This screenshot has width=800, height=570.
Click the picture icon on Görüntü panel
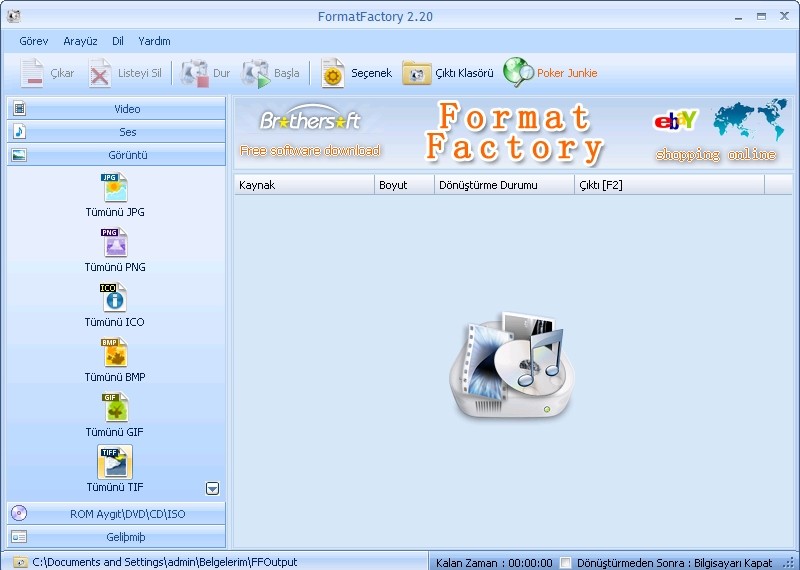pos(19,154)
